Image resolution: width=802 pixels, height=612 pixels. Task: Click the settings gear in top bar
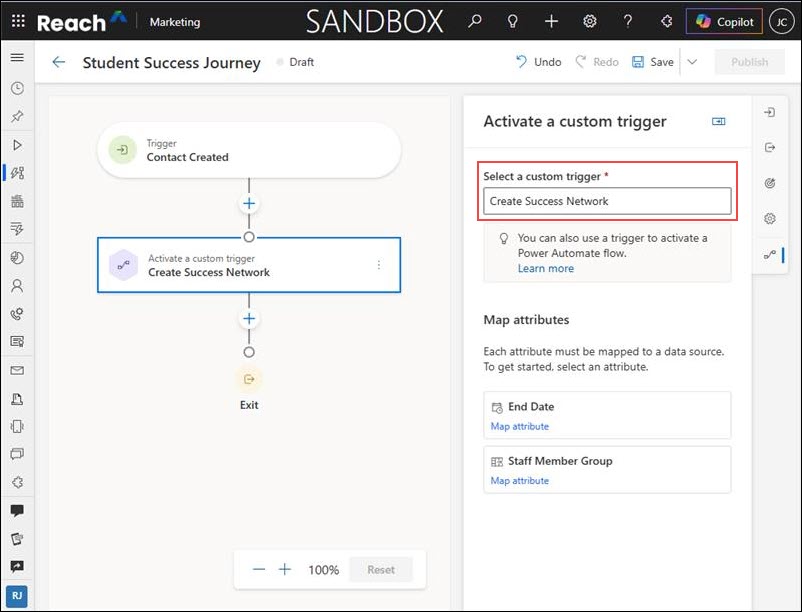coord(590,21)
